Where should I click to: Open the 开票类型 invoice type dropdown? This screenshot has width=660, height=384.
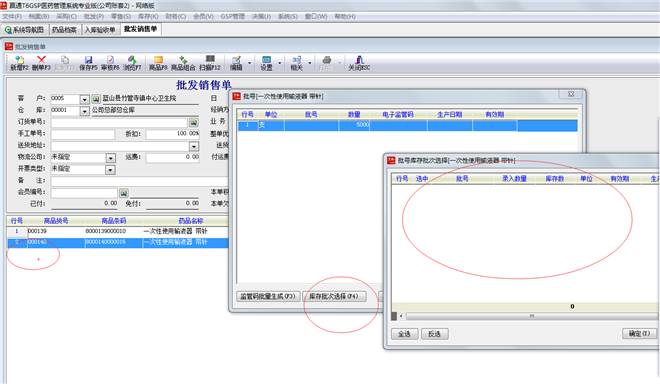coord(110,169)
